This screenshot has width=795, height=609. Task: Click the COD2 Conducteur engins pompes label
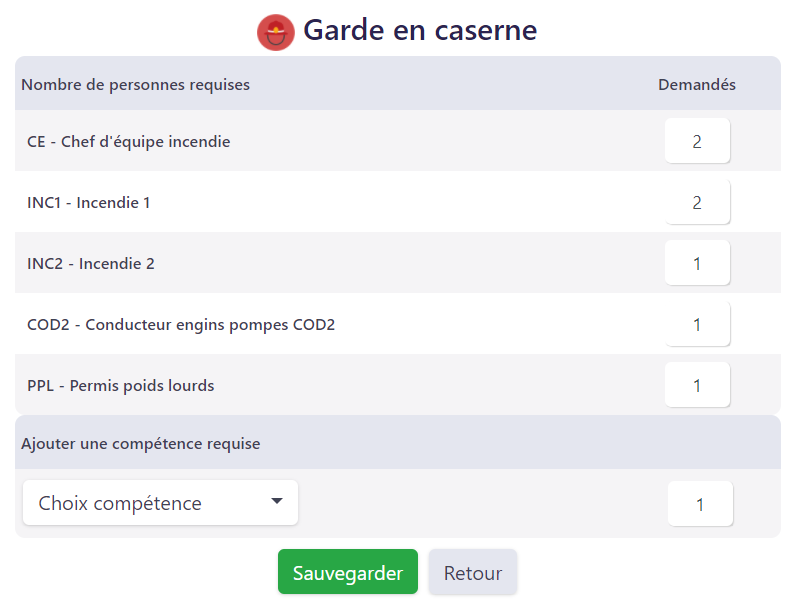click(181, 325)
